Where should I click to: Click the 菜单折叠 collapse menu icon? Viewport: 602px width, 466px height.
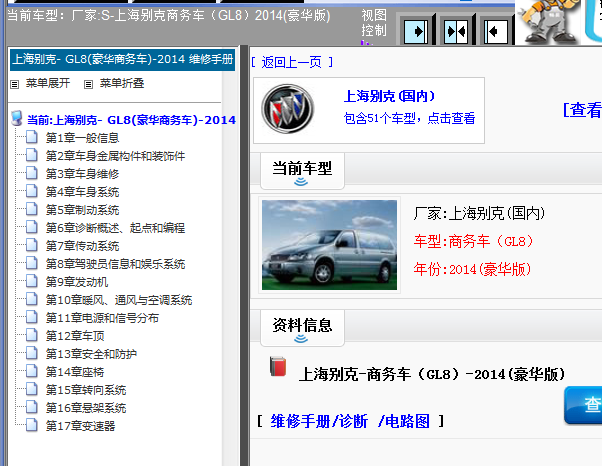(88, 84)
